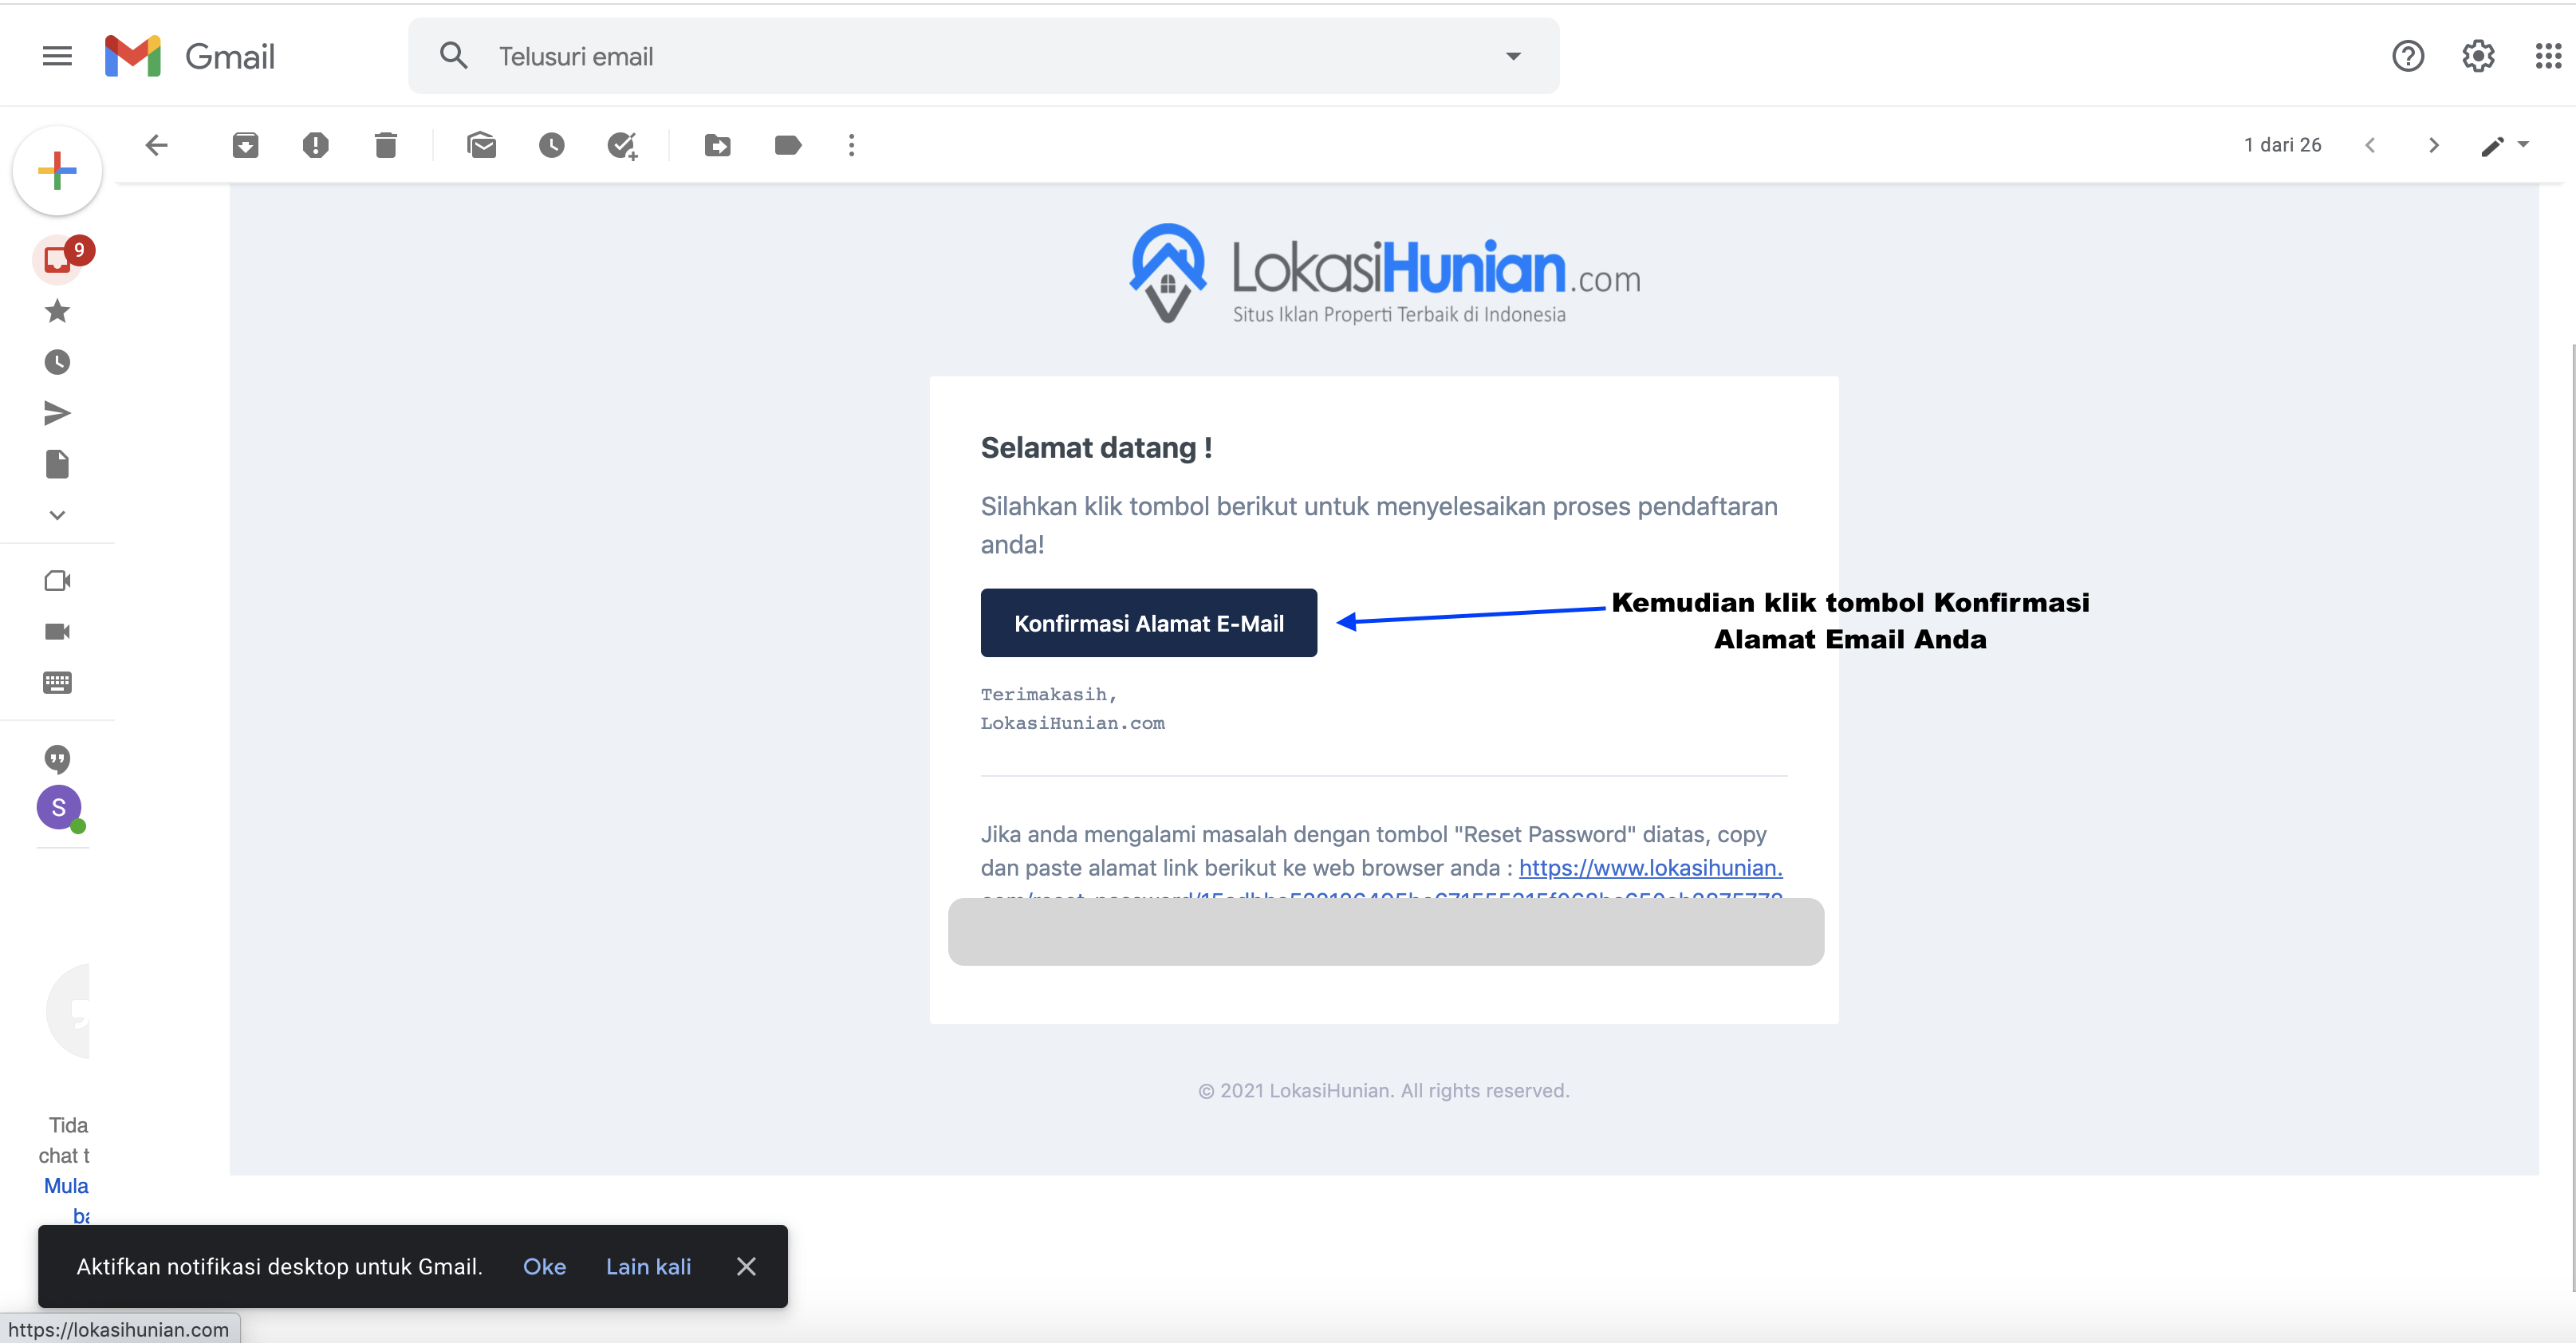The height and width of the screenshot is (1343, 2576).
Task: Open the Gmail main menu hamburger
Action: (x=57, y=56)
